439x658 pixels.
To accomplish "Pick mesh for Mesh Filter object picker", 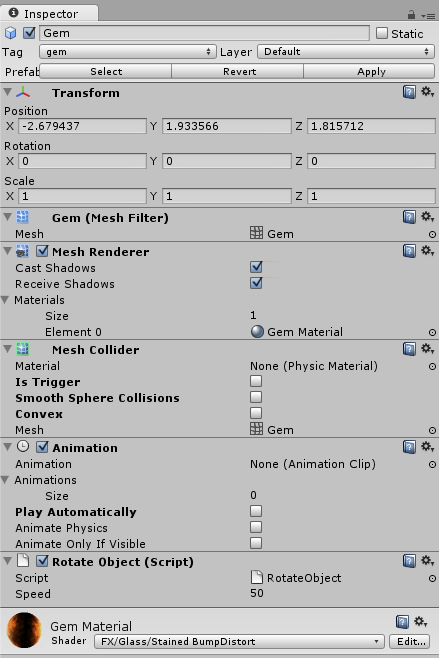I will 432,235.
